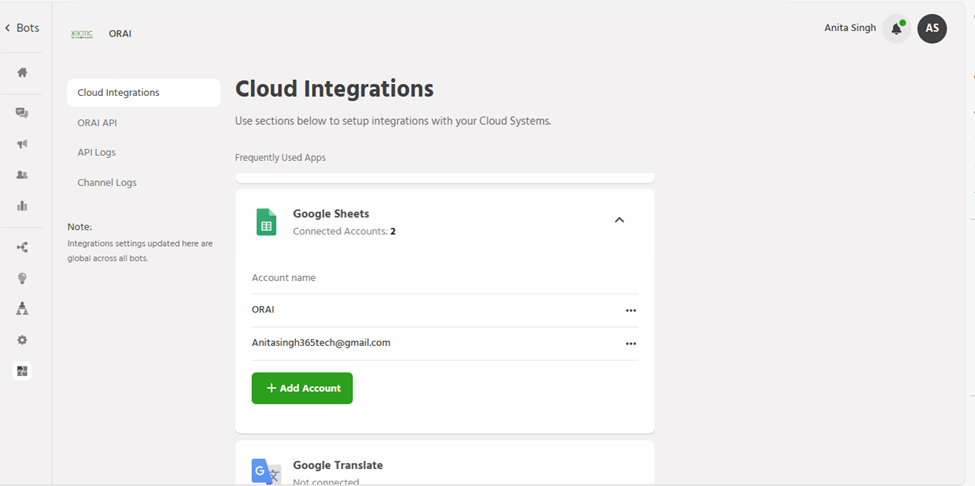Open the API Logs tab
975x486 pixels.
click(x=96, y=153)
